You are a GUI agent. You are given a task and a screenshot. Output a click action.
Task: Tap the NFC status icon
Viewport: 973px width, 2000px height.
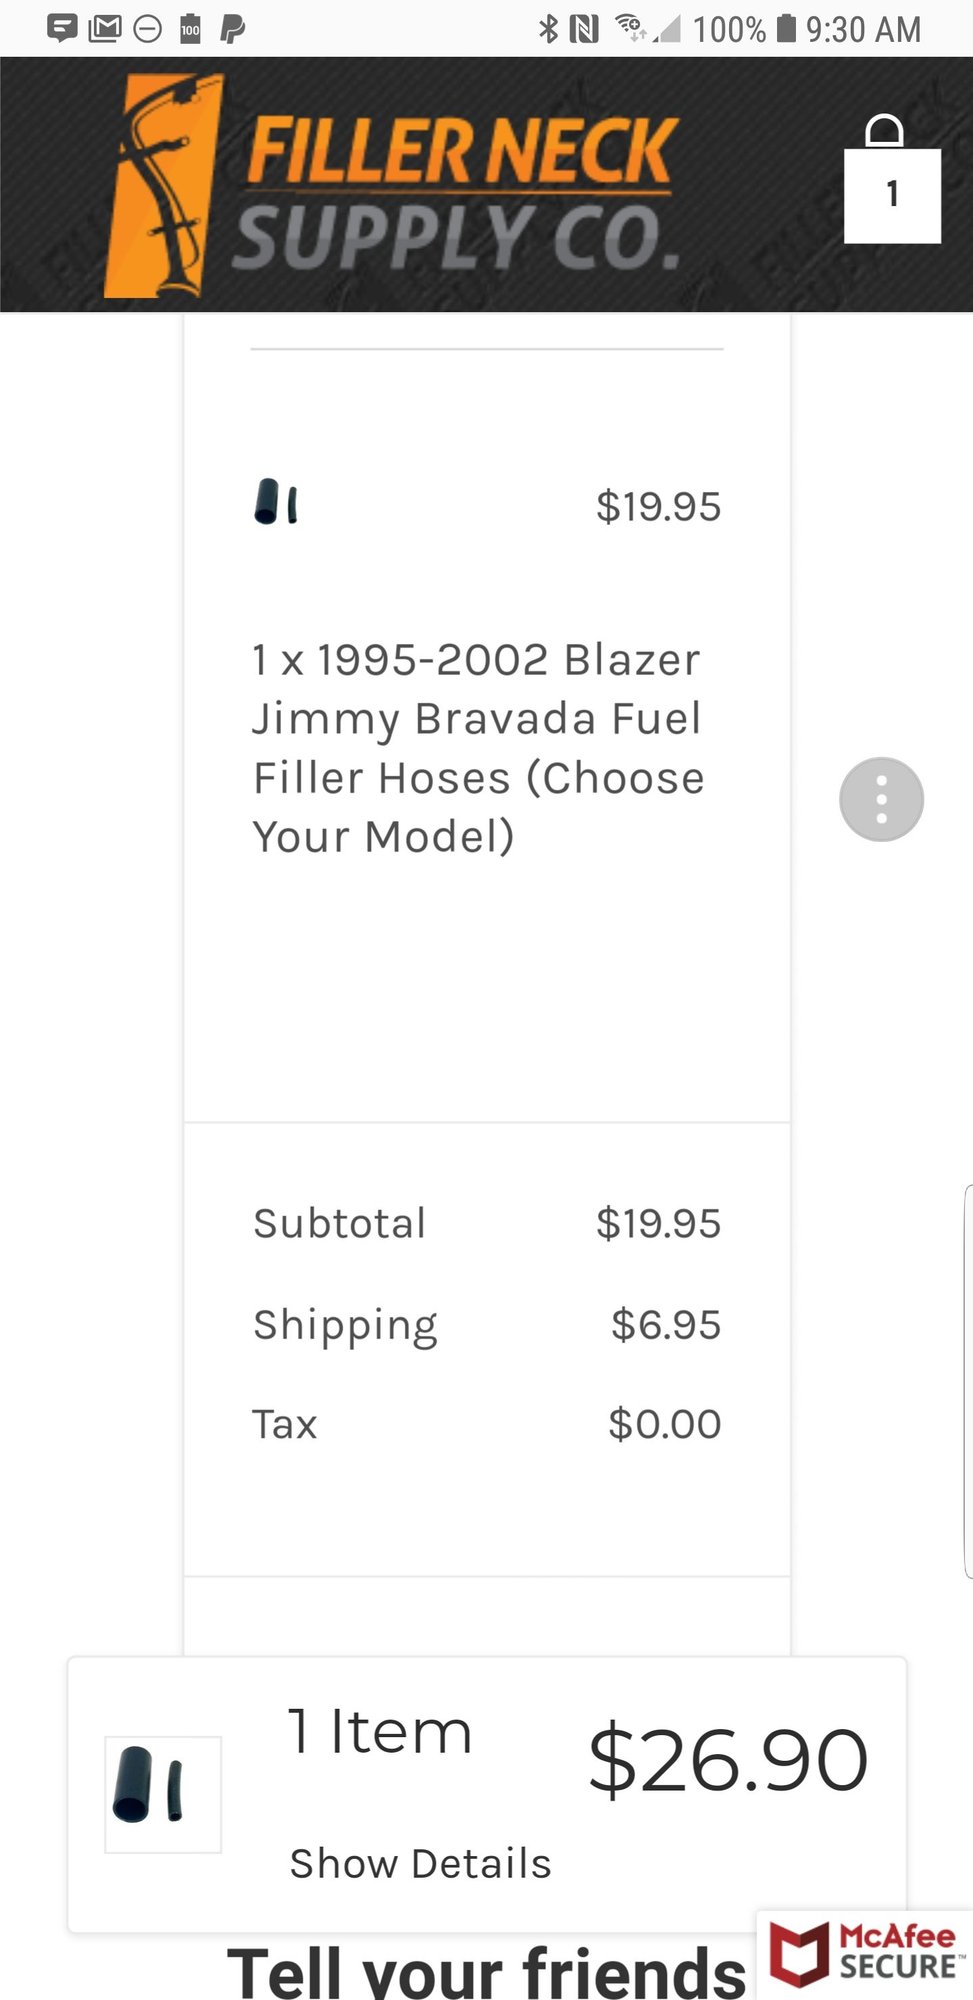click(584, 29)
